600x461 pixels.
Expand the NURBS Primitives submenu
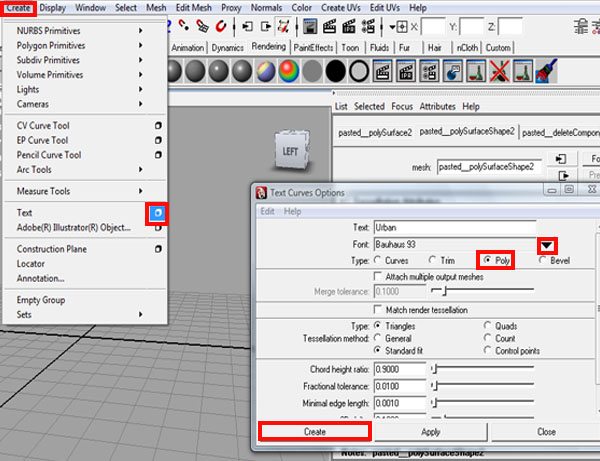pos(140,30)
